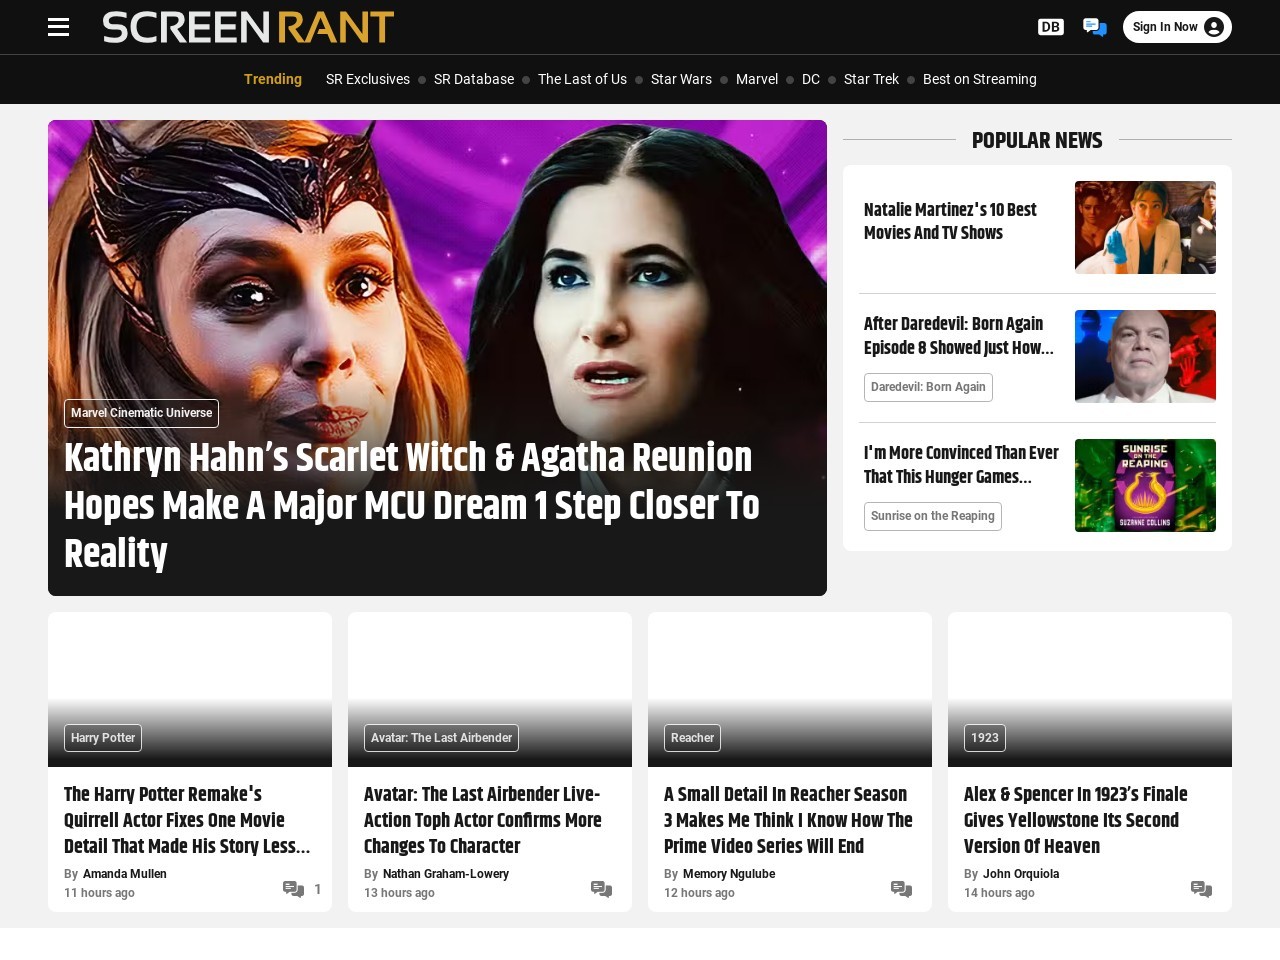Open Natalie Martinez's 10 Best Movies article
Screen dimensions: 1280x960
coord(950,221)
